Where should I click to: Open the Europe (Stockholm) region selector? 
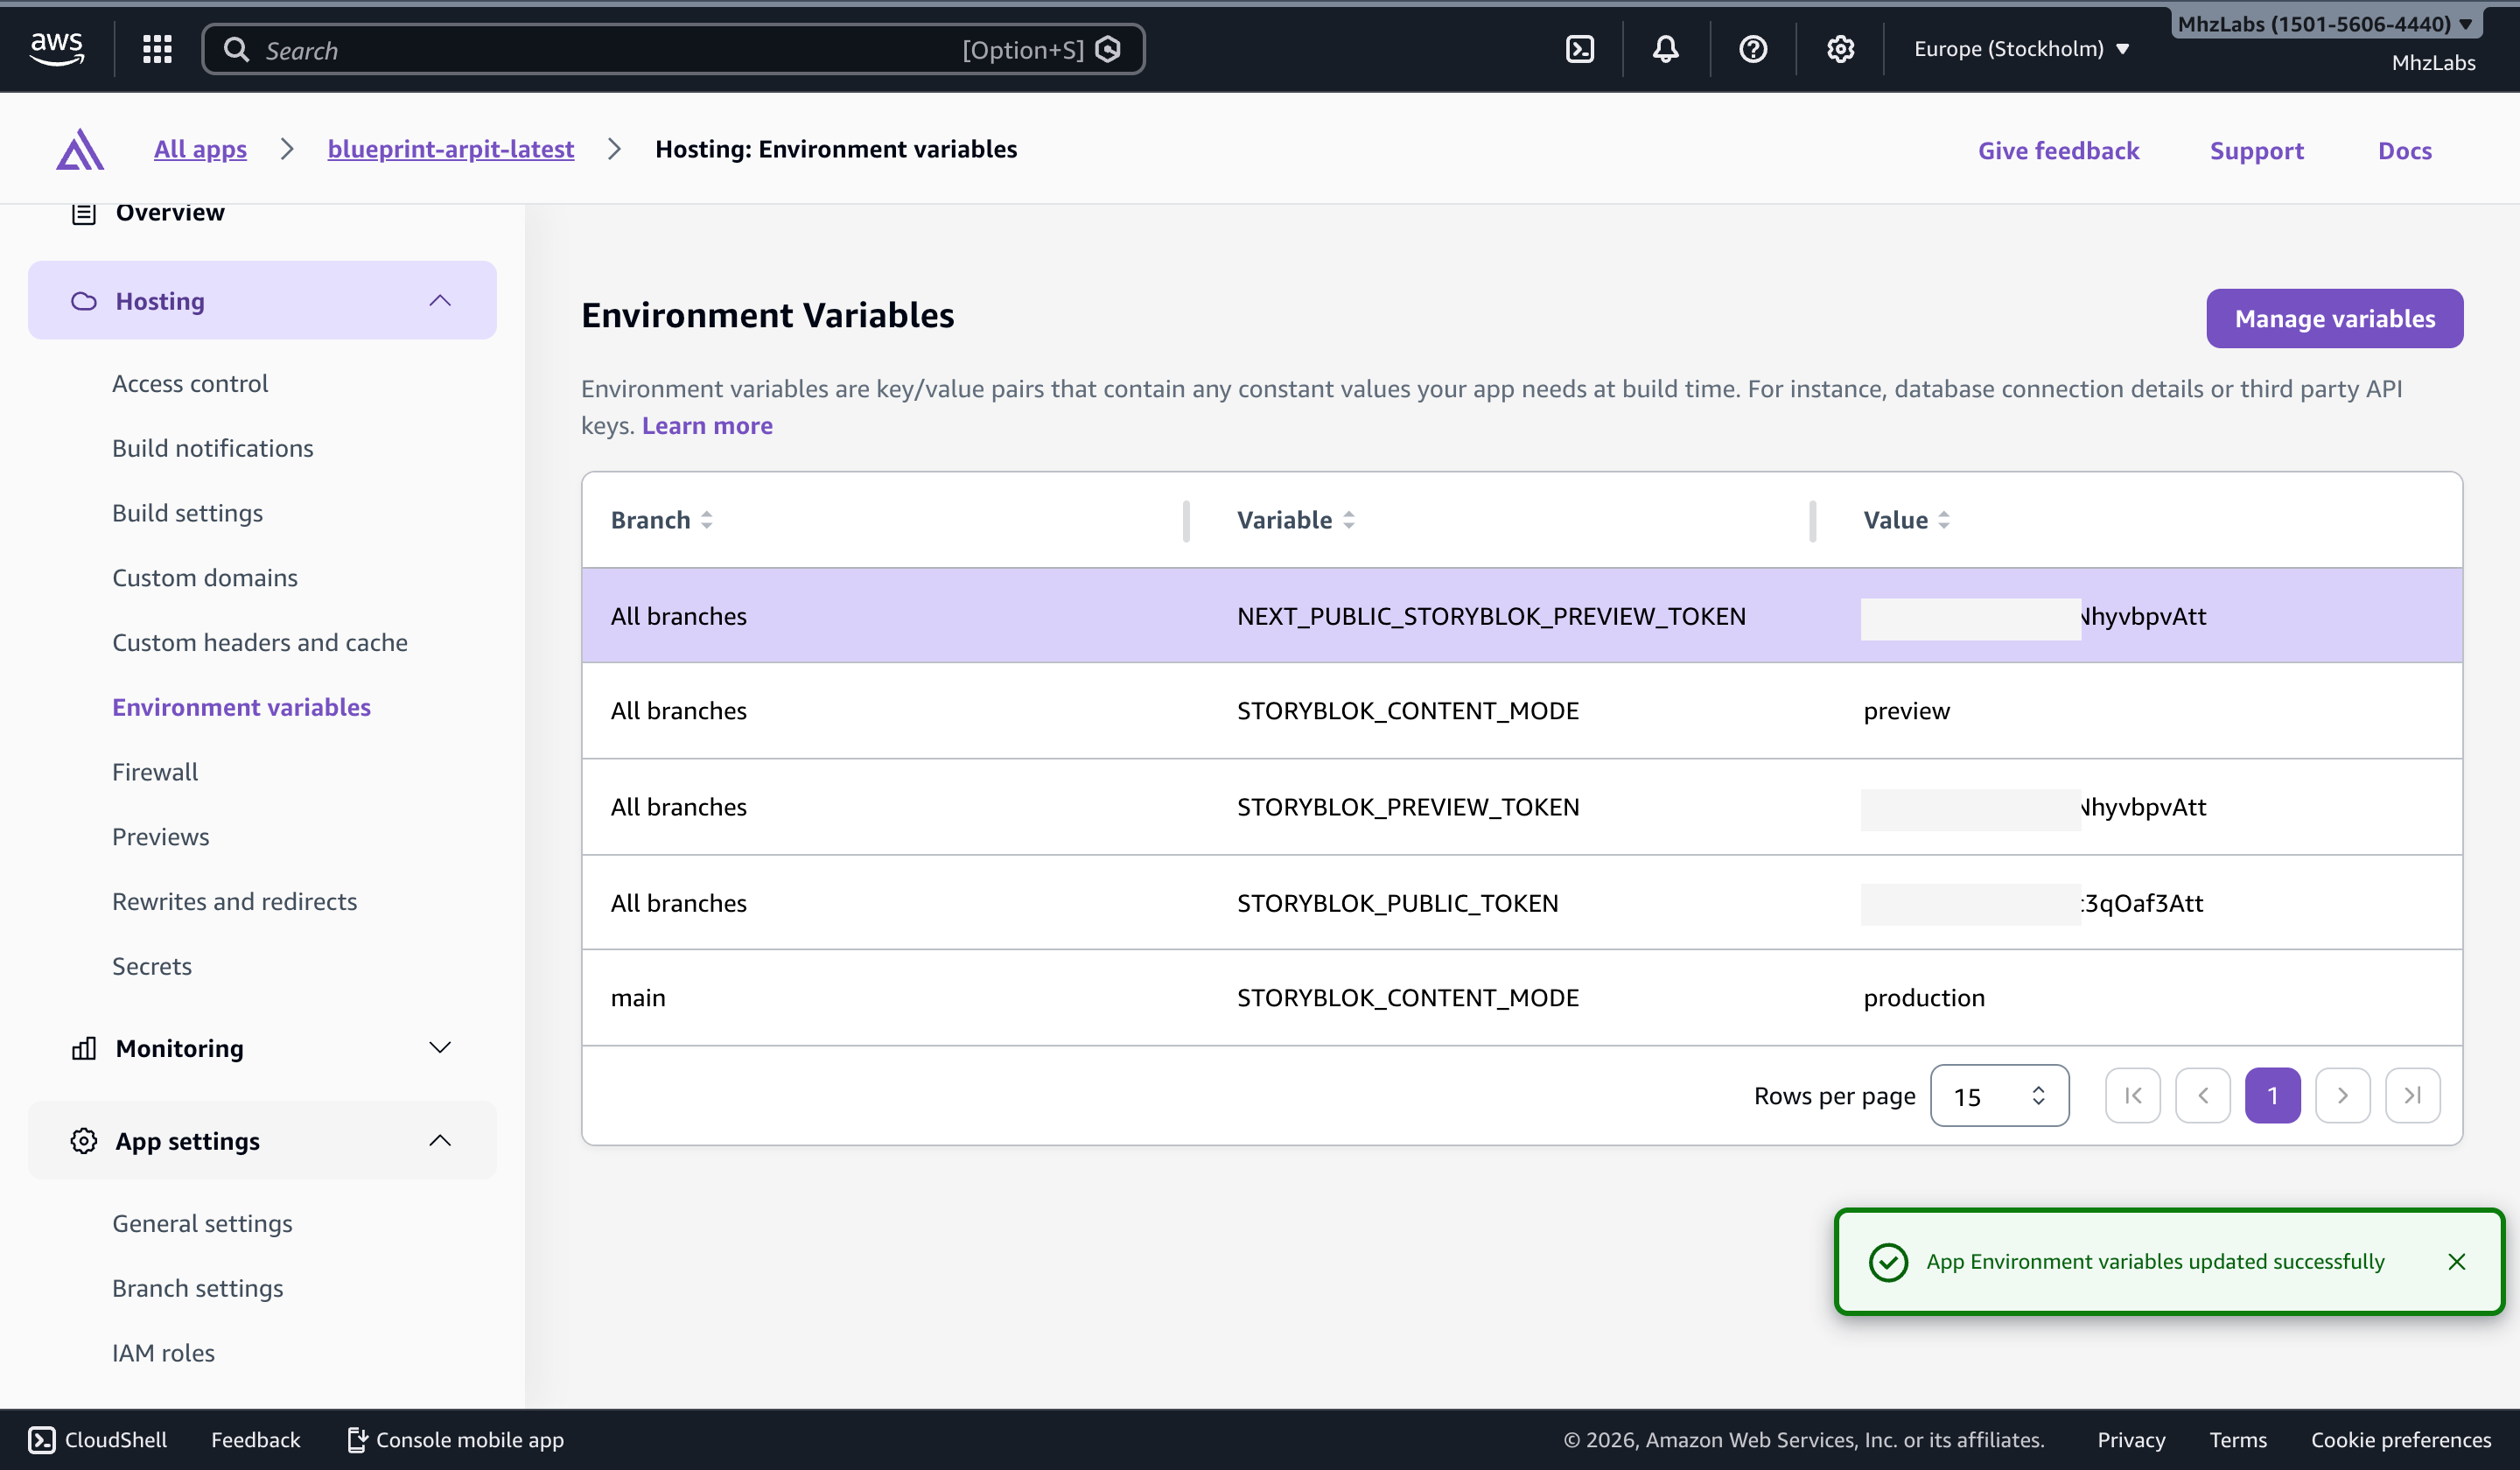pos(2020,49)
